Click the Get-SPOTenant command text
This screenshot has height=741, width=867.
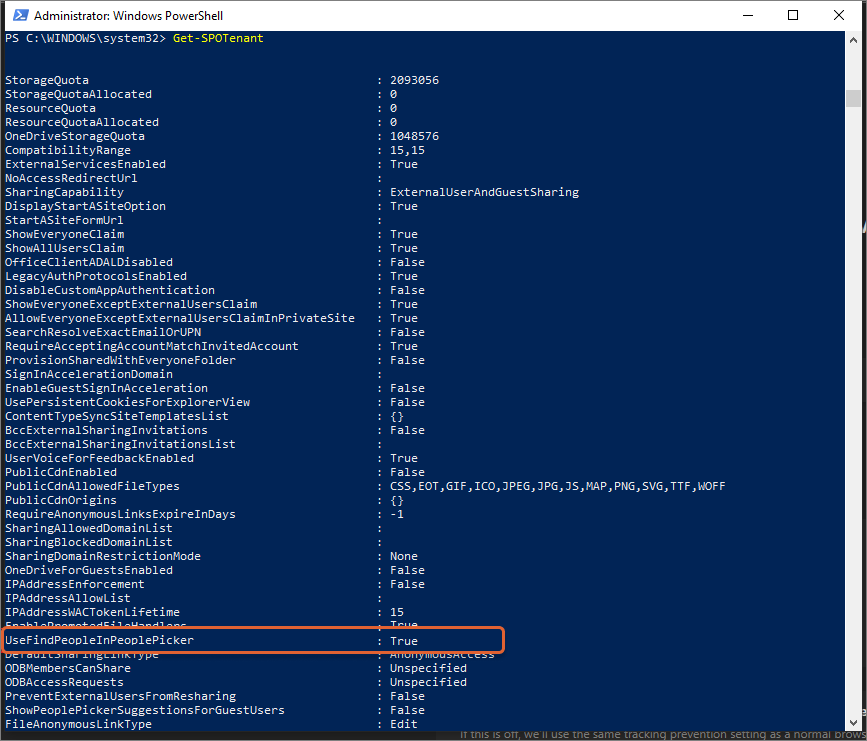(x=218, y=38)
